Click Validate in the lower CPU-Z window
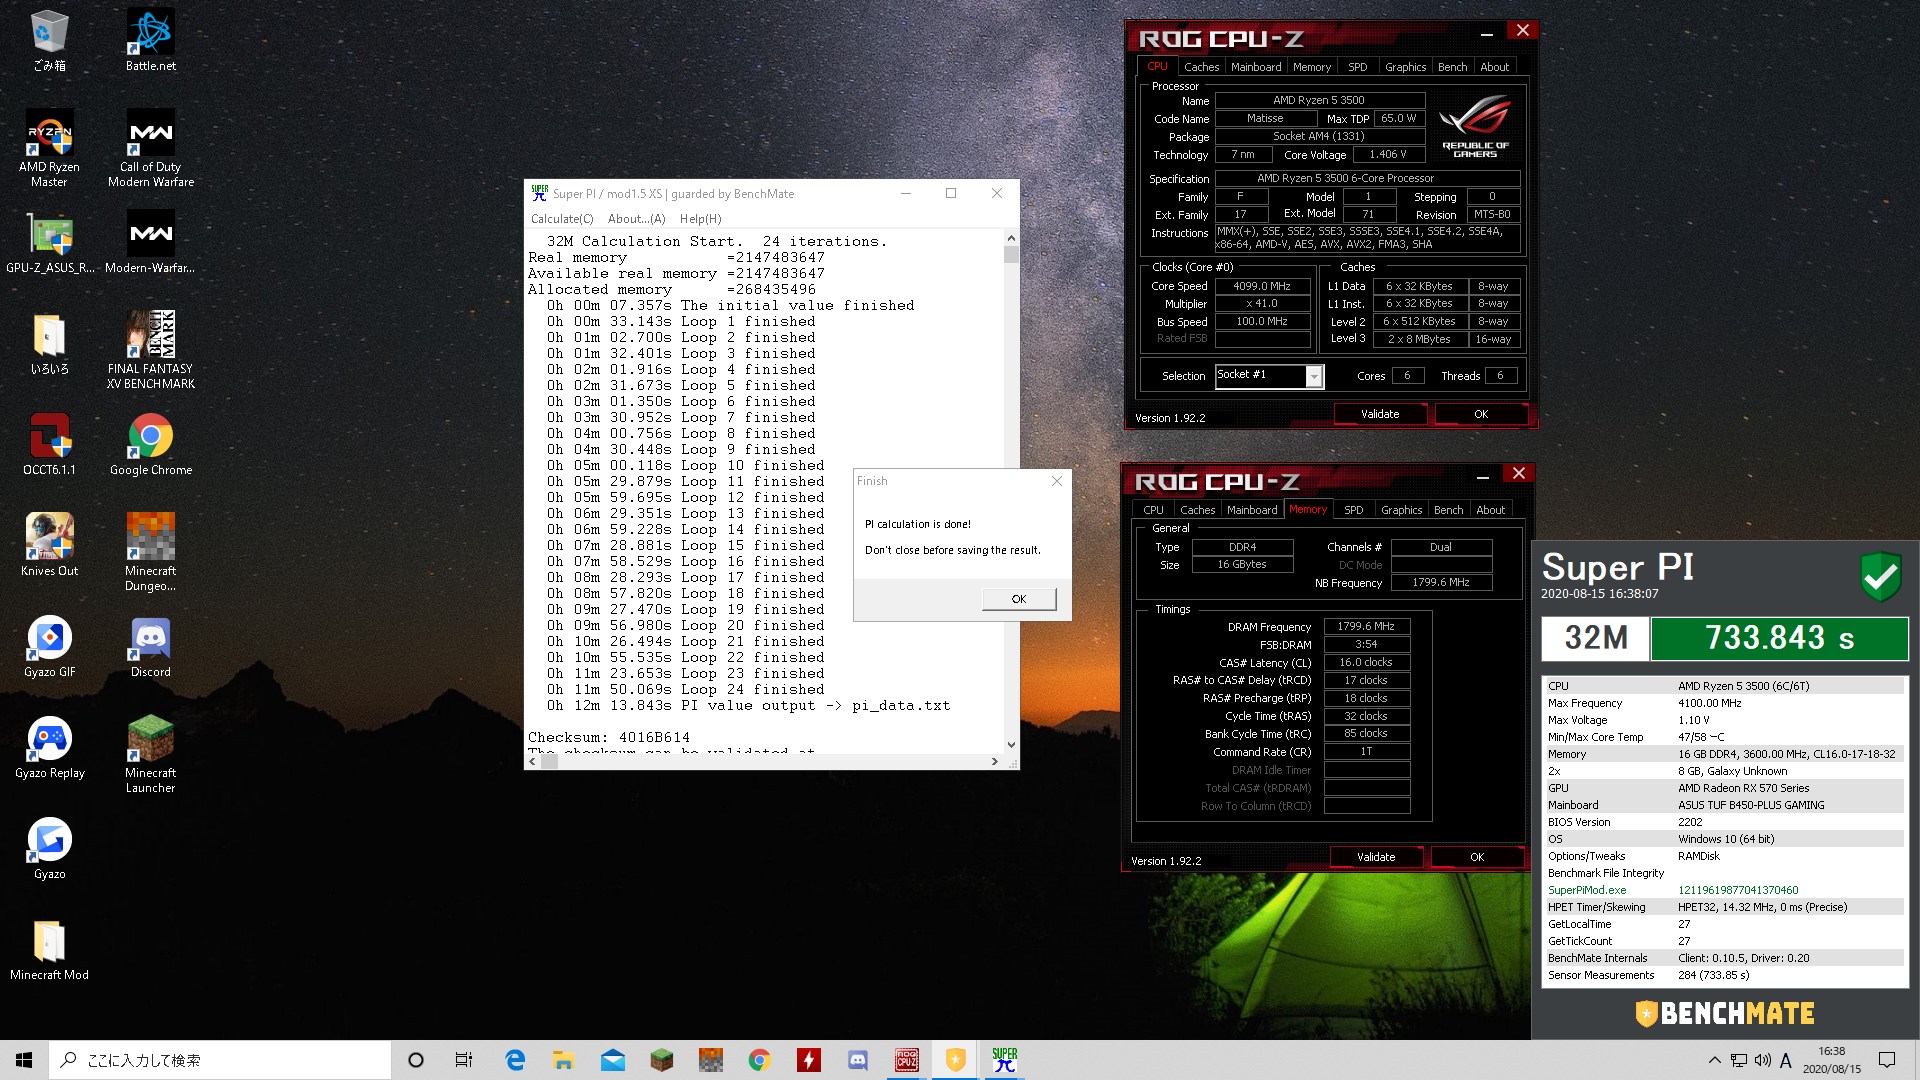Image resolution: width=1920 pixels, height=1080 pixels. pyautogui.click(x=1376, y=857)
